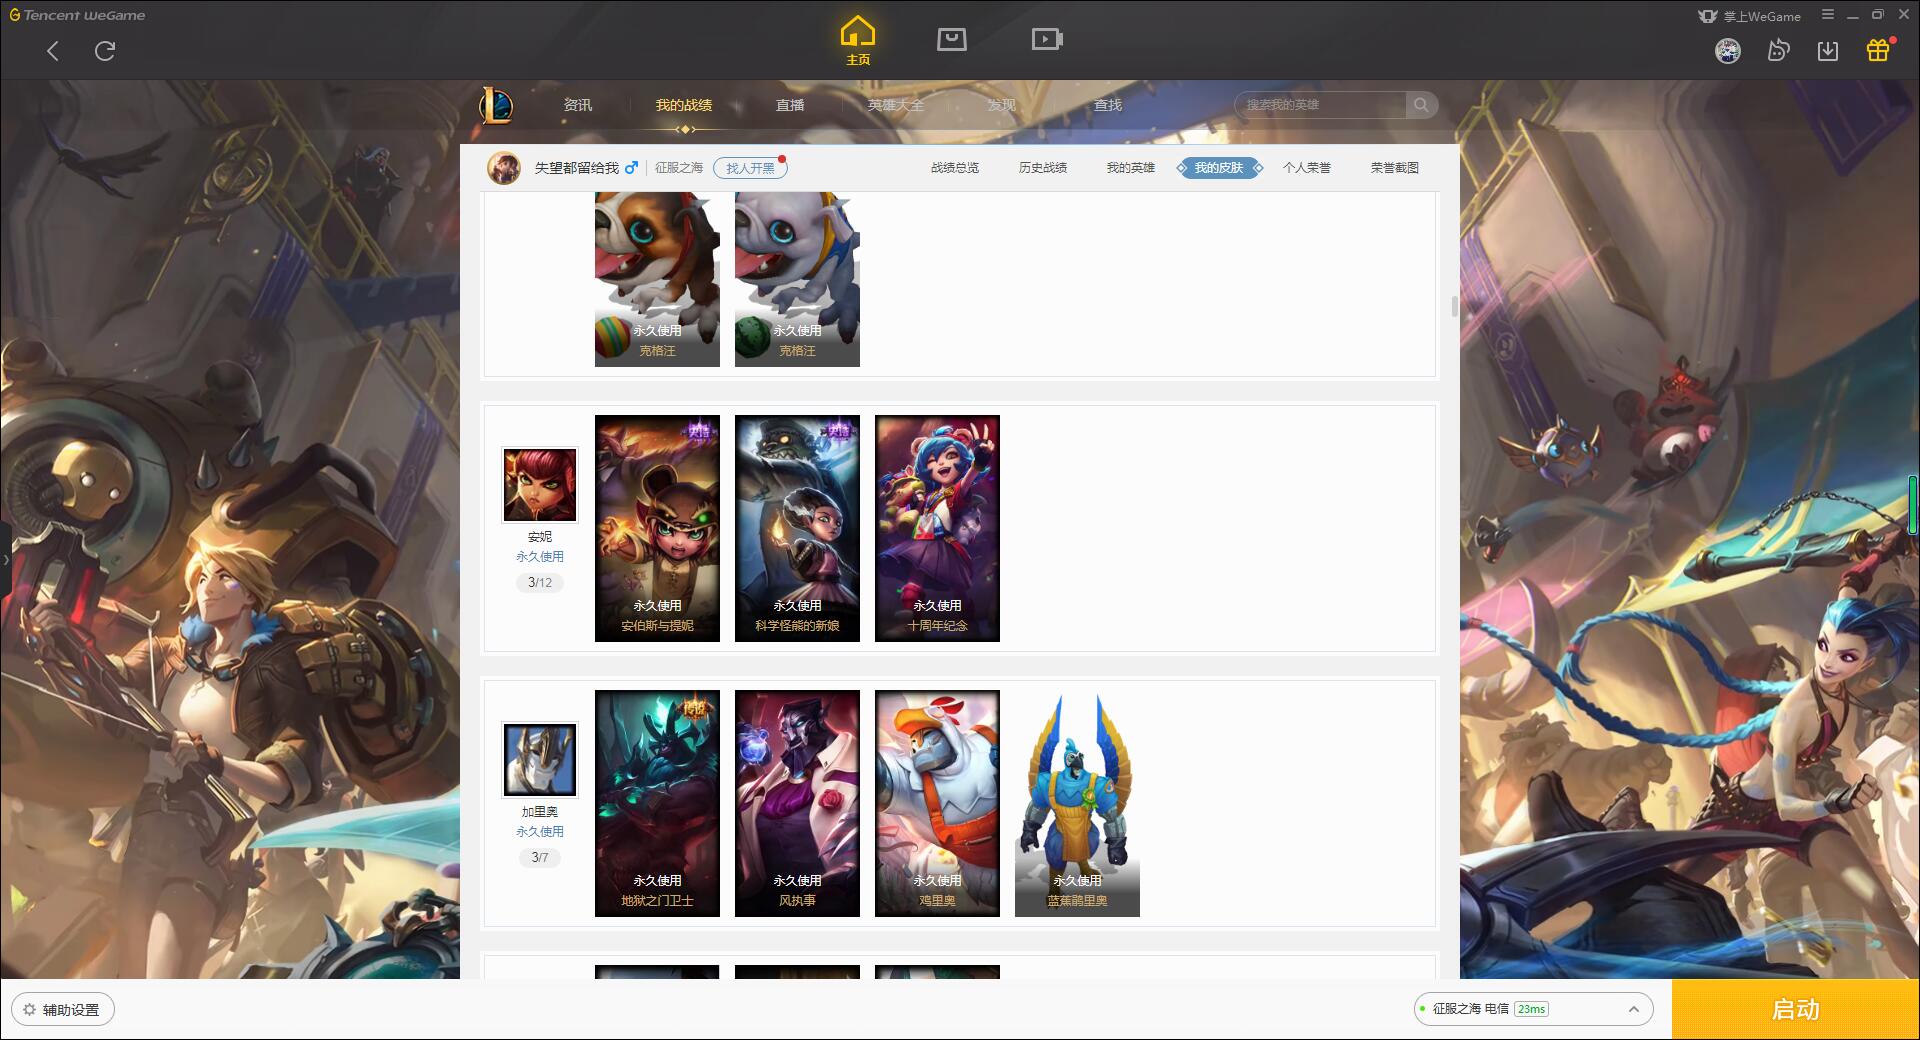This screenshot has height=1040, width=1920.
Task: Switch to 历史战绩 section
Action: 1043,168
